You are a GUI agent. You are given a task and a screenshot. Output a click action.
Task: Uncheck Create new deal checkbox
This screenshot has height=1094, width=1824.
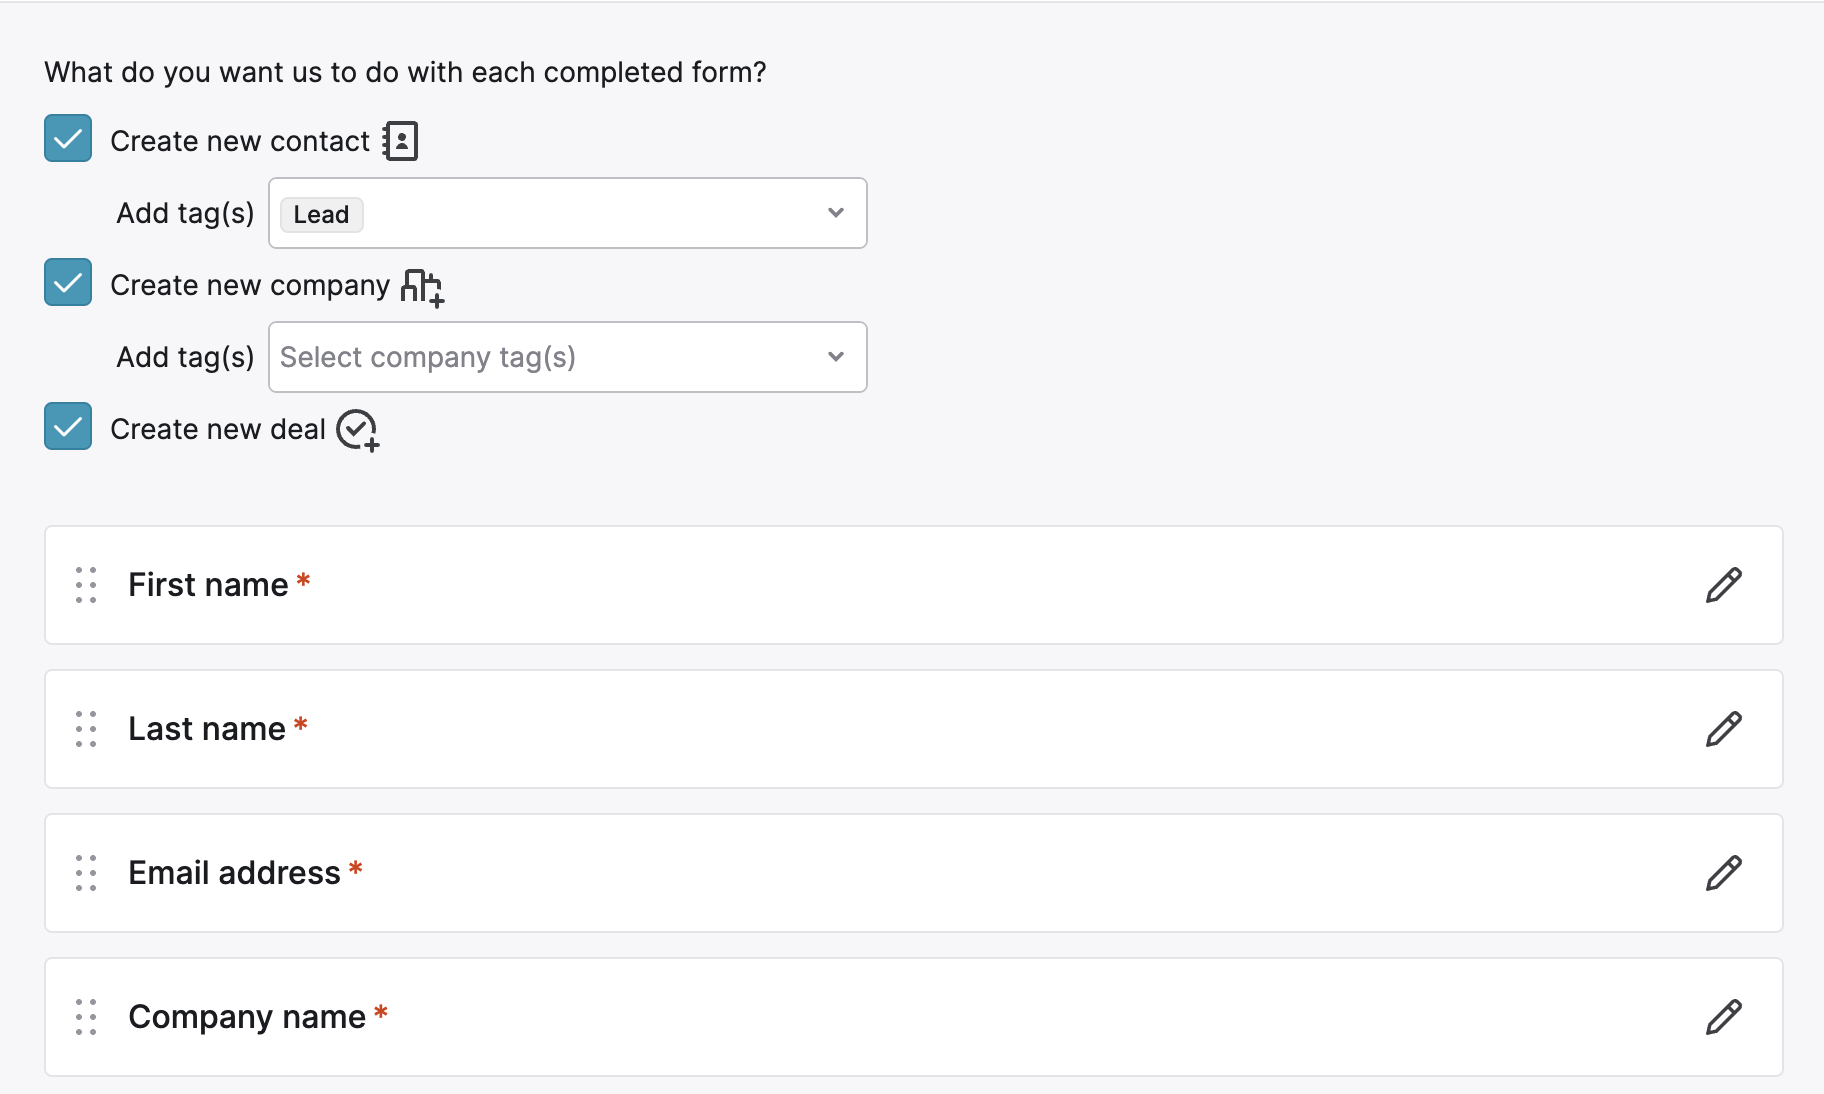pyautogui.click(x=68, y=426)
